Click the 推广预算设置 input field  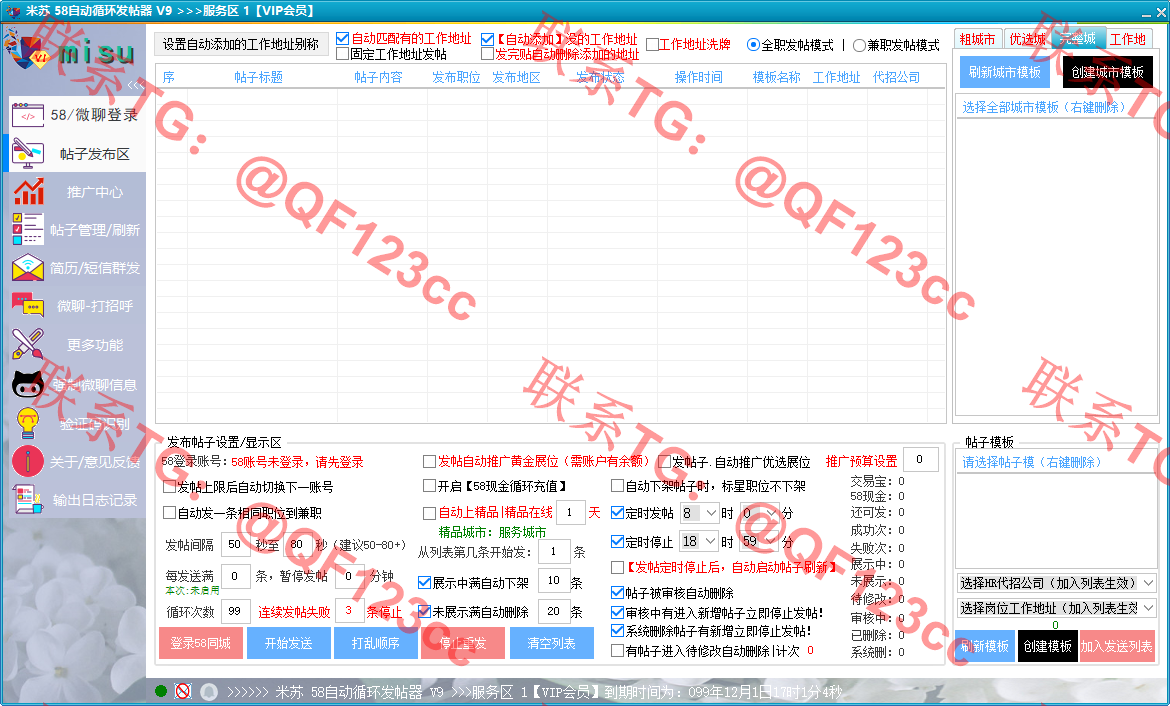(920, 460)
